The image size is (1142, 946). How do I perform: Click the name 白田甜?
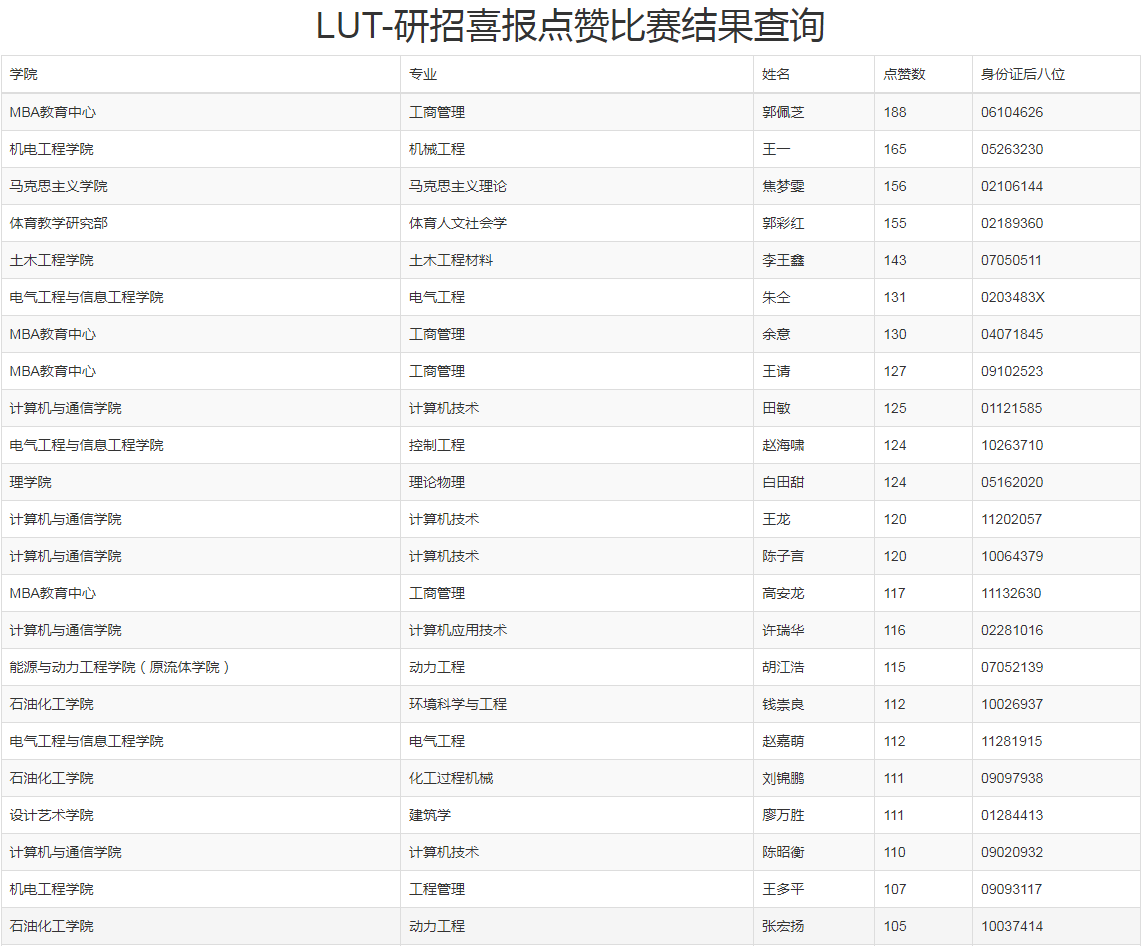coord(783,484)
